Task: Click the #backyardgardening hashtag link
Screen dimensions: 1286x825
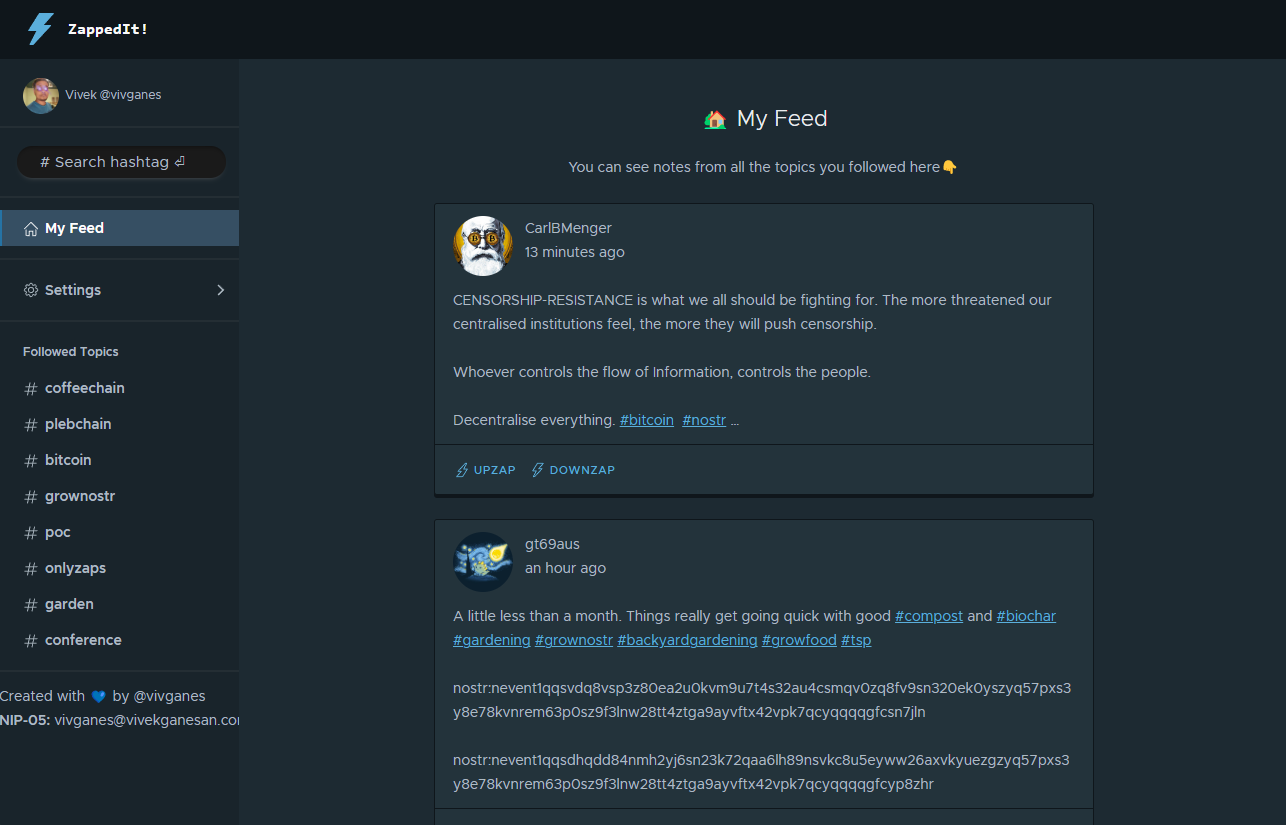Action: pos(687,640)
